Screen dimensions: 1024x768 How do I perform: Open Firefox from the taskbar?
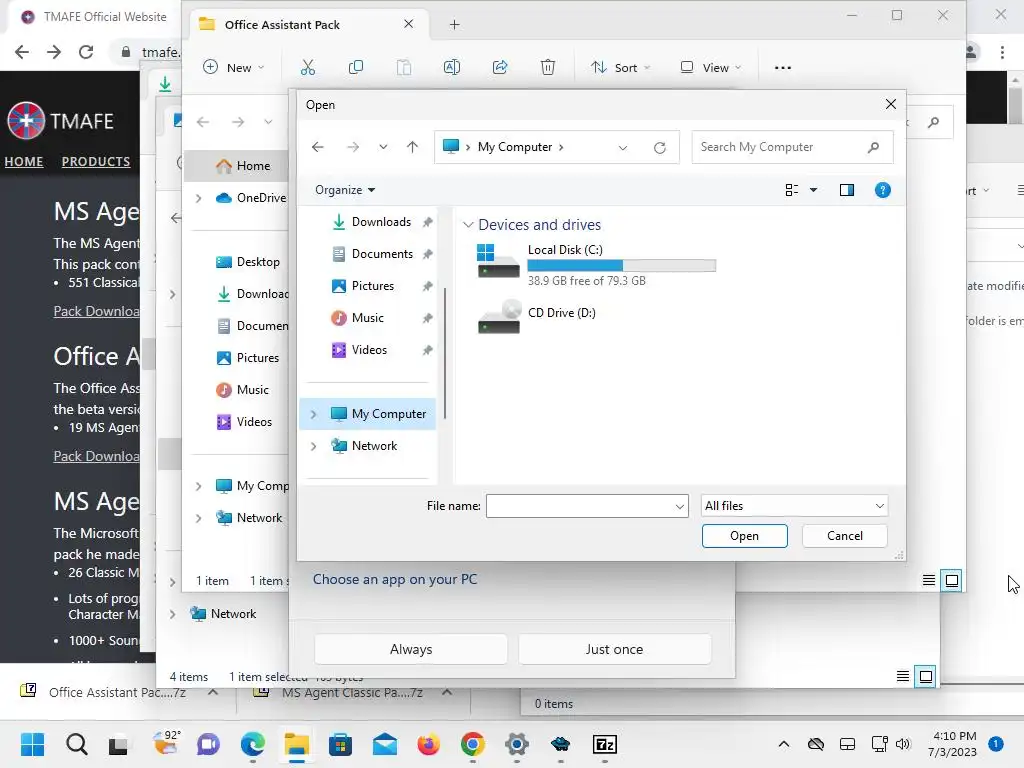coord(428,744)
